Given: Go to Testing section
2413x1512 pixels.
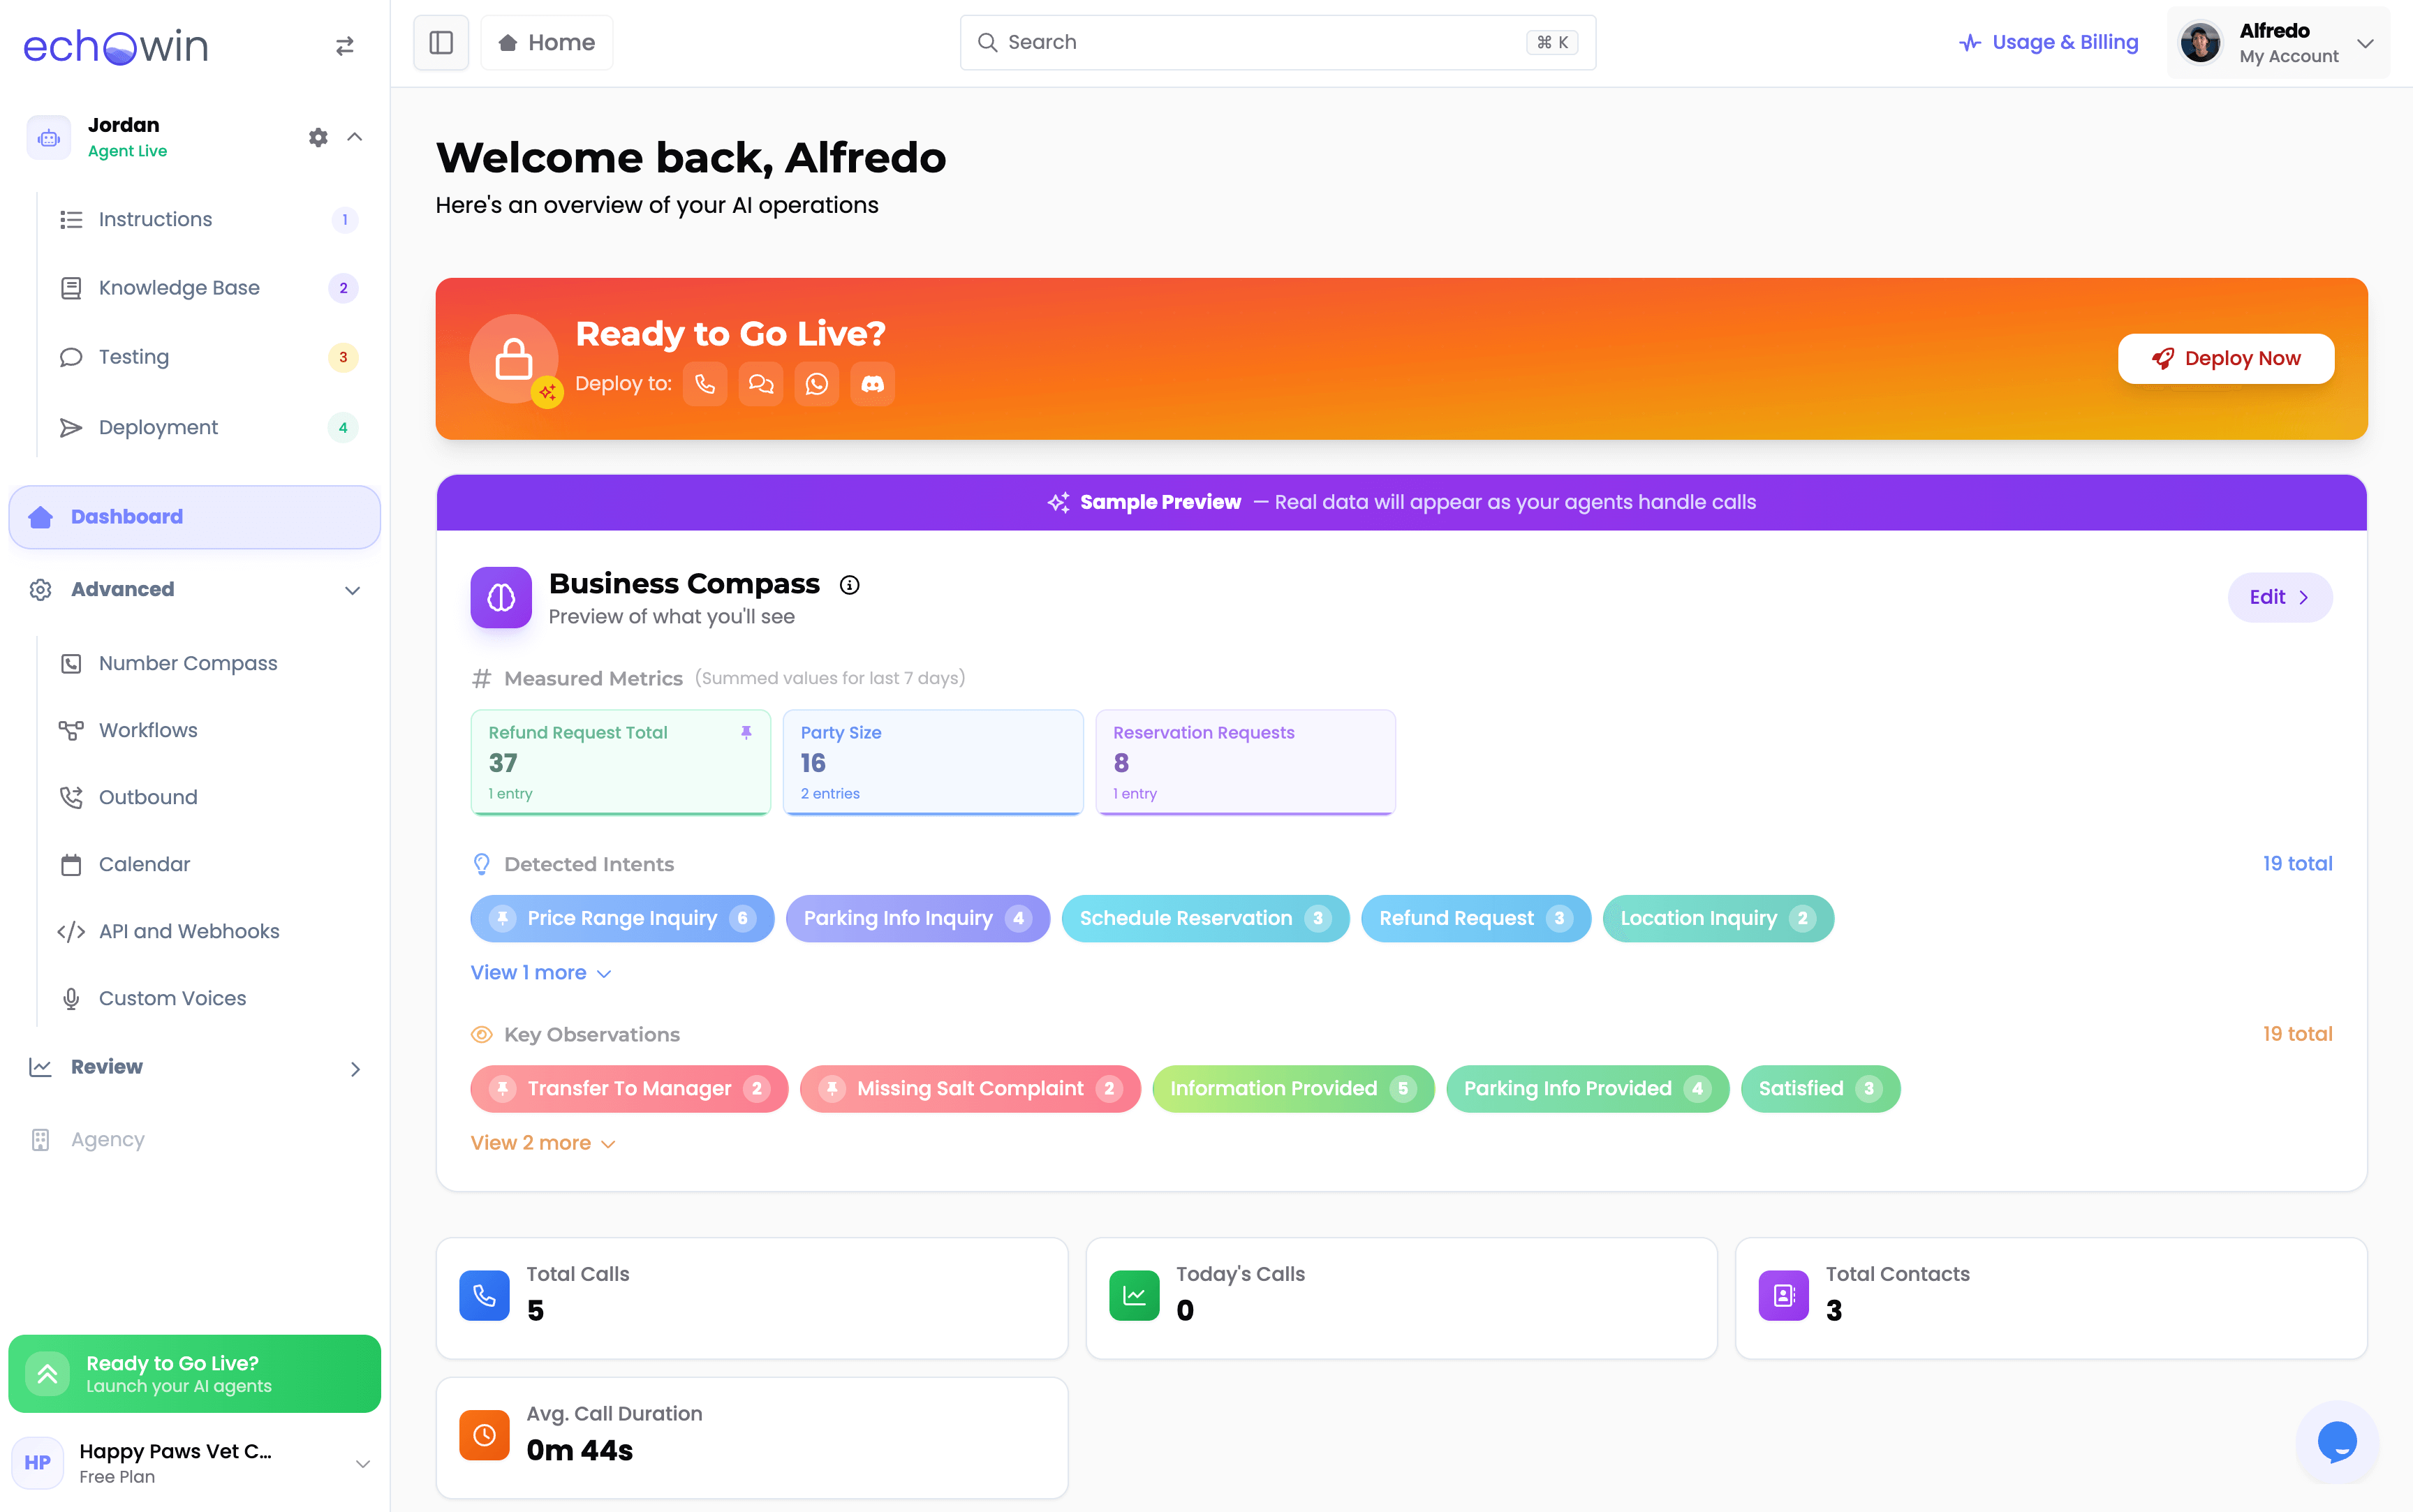Looking at the screenshot, I should [x=208, y=357].
